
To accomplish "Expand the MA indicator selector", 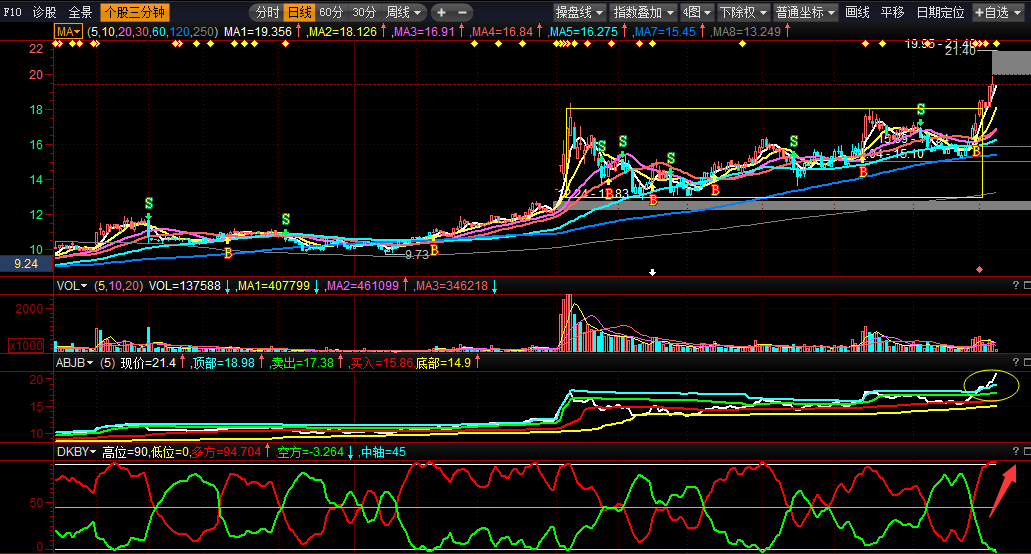I will coord(68,32).
